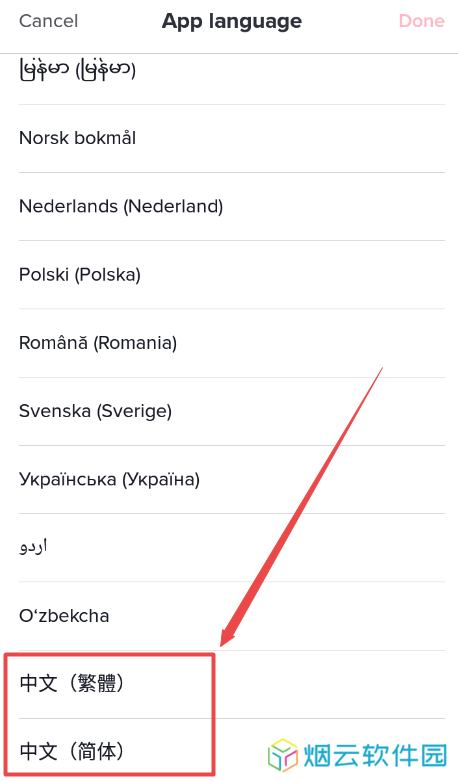Pick Polski (Polska) language
Screen dimensions: 458x781
[231, 275]
